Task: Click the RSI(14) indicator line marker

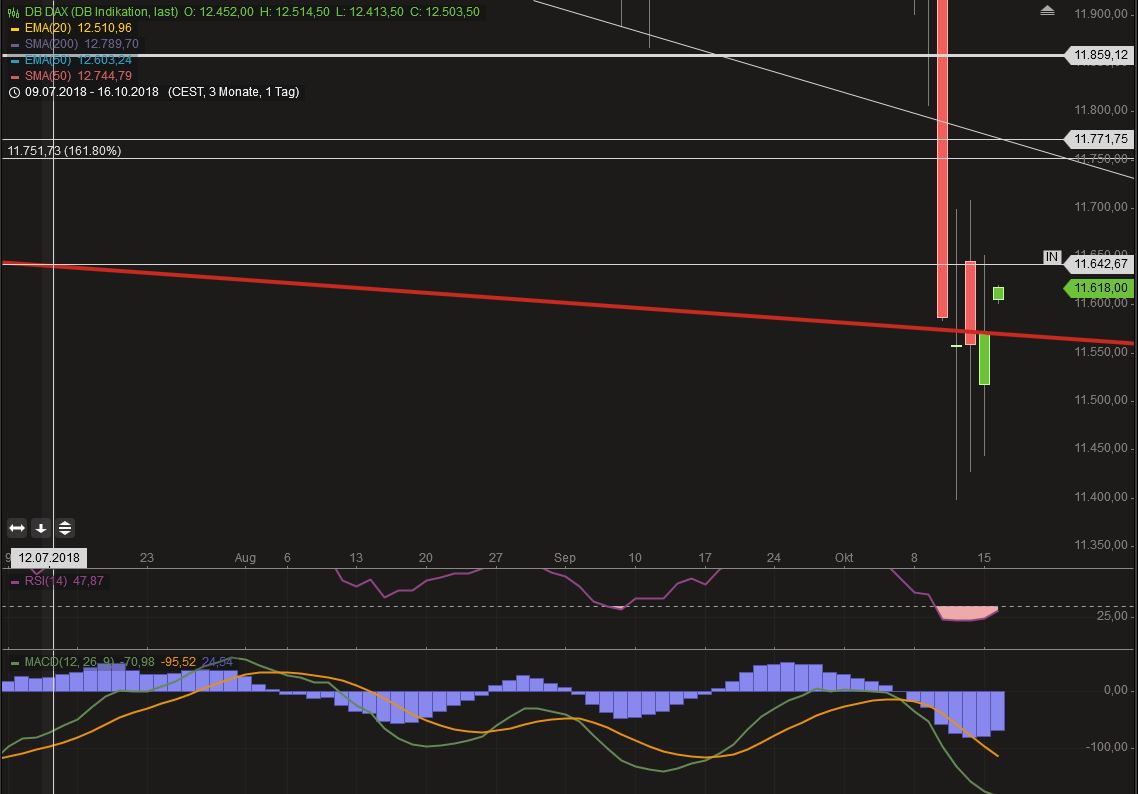Action: (13, 581)
